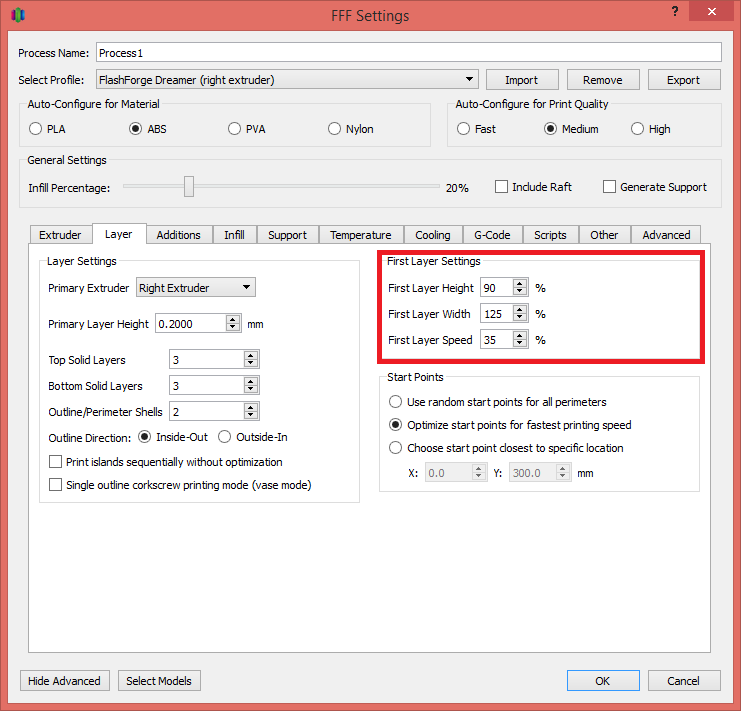Click the Infill Percentage slider handle

[189, 186]
